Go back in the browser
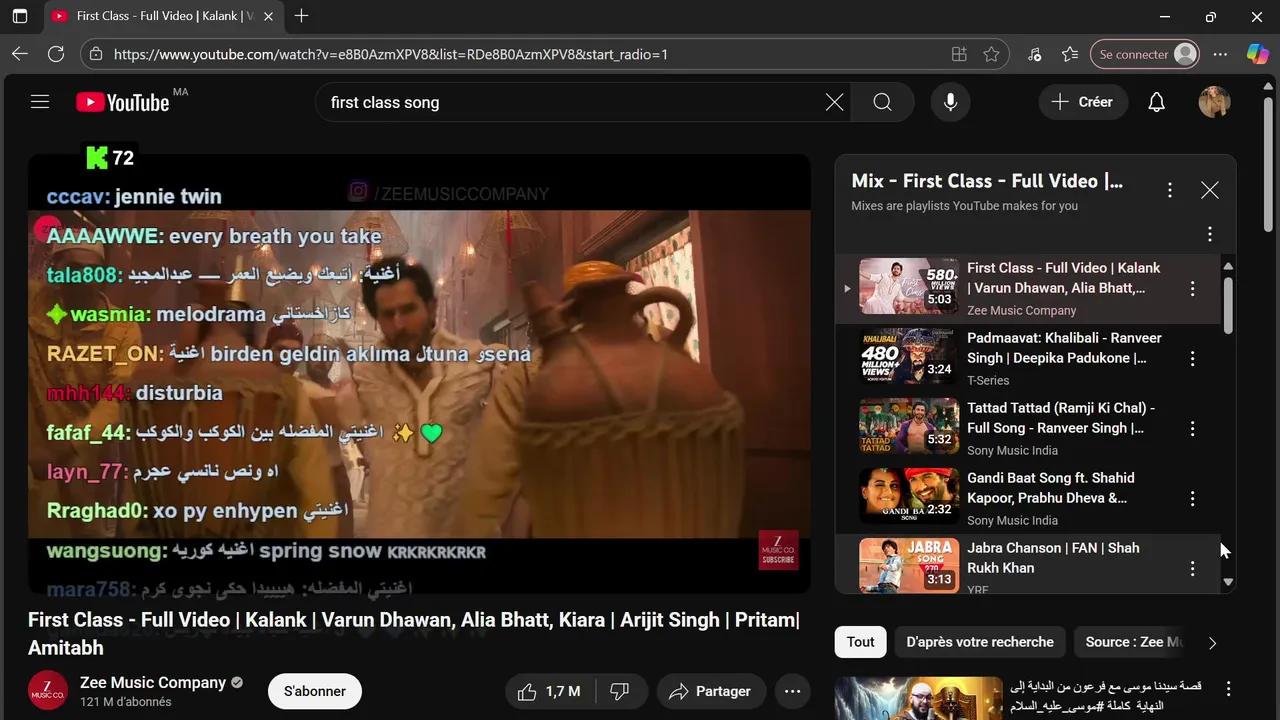The image size is (1280, 720). click(x=20, y=54)
